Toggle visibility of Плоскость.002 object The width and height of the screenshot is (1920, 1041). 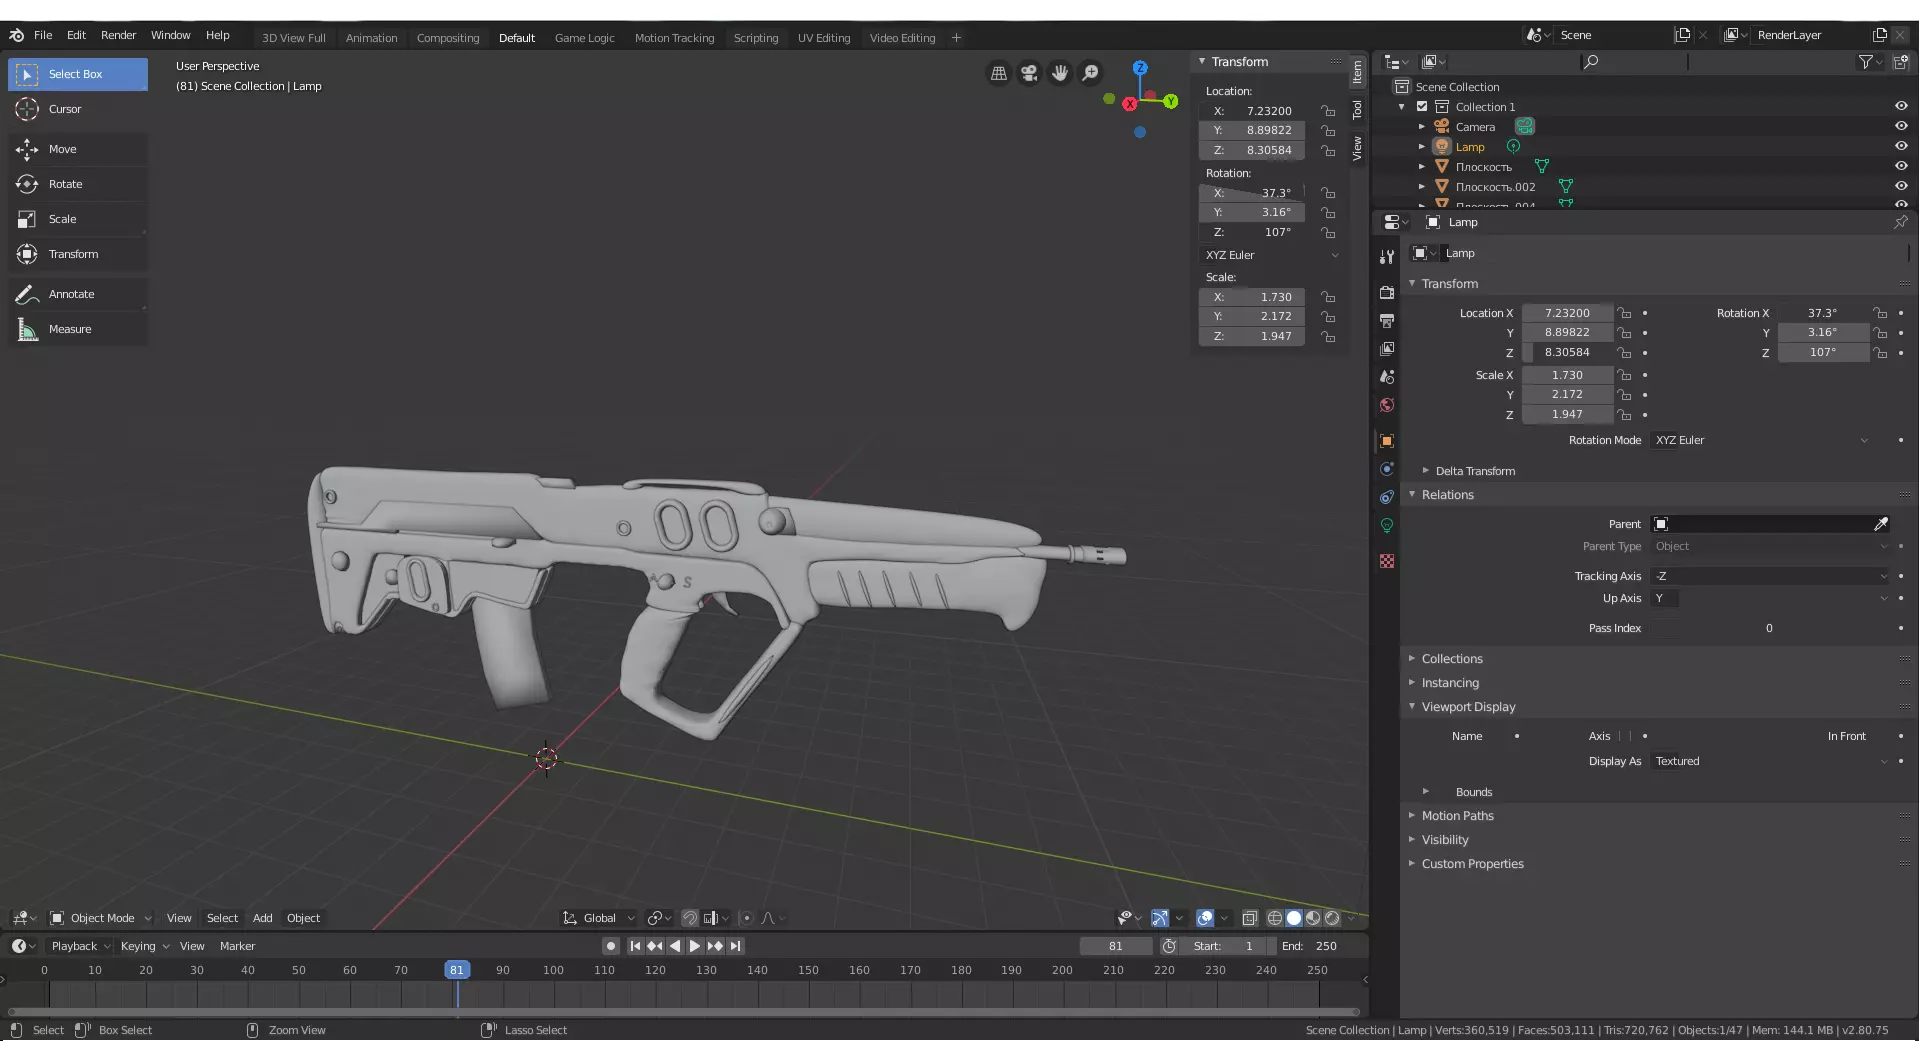click(1901, 186)
